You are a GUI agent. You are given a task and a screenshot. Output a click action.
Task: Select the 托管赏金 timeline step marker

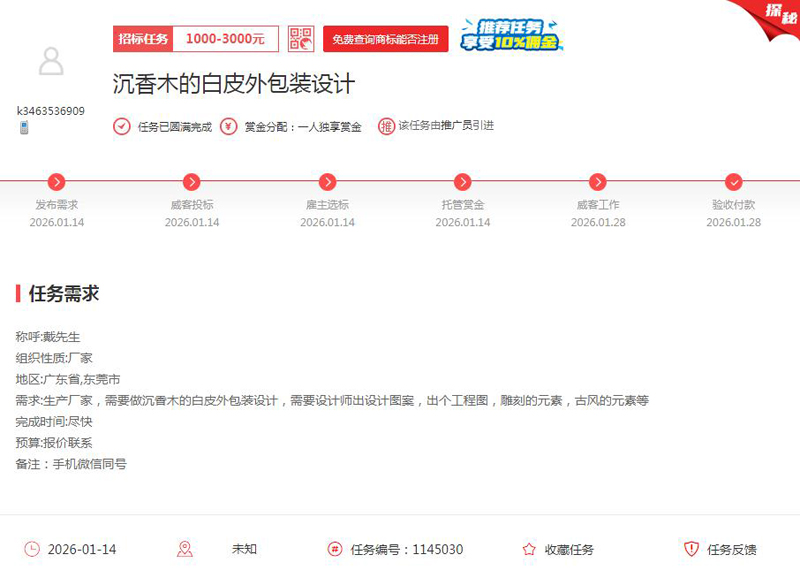(463, 182)
